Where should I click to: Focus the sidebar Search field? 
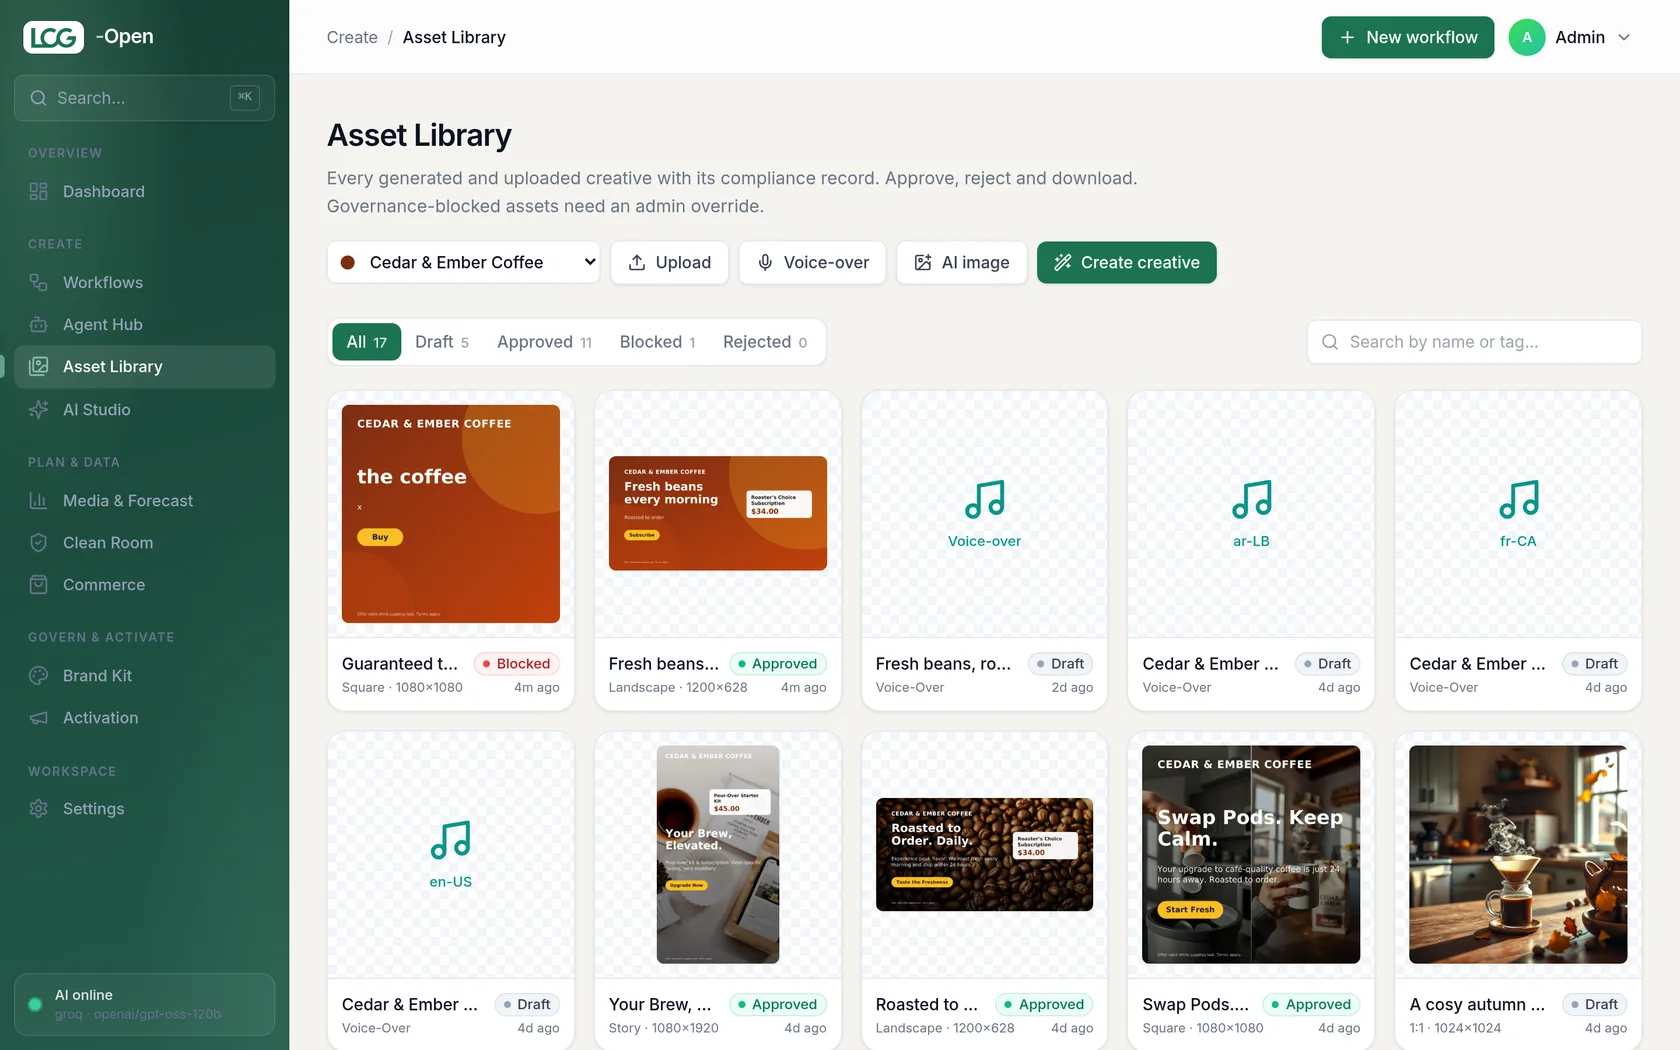click(x=144, y=98)
